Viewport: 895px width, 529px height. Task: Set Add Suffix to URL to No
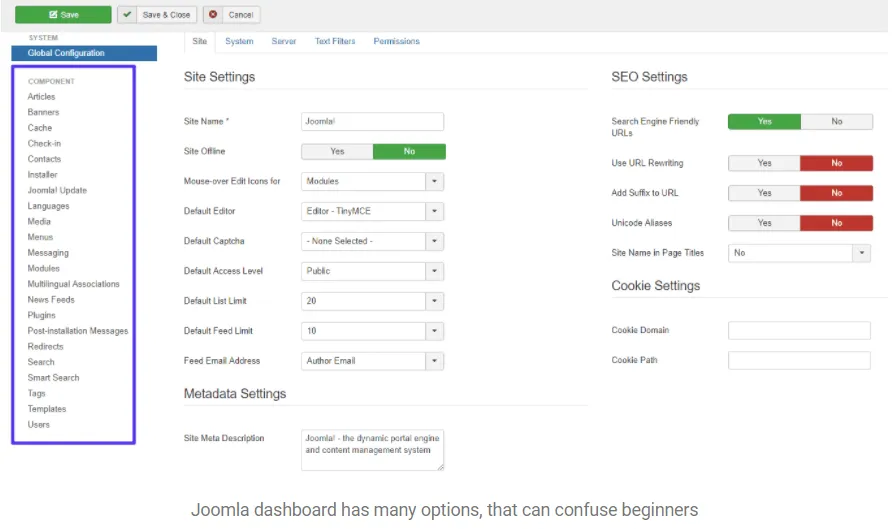[837, 193]
